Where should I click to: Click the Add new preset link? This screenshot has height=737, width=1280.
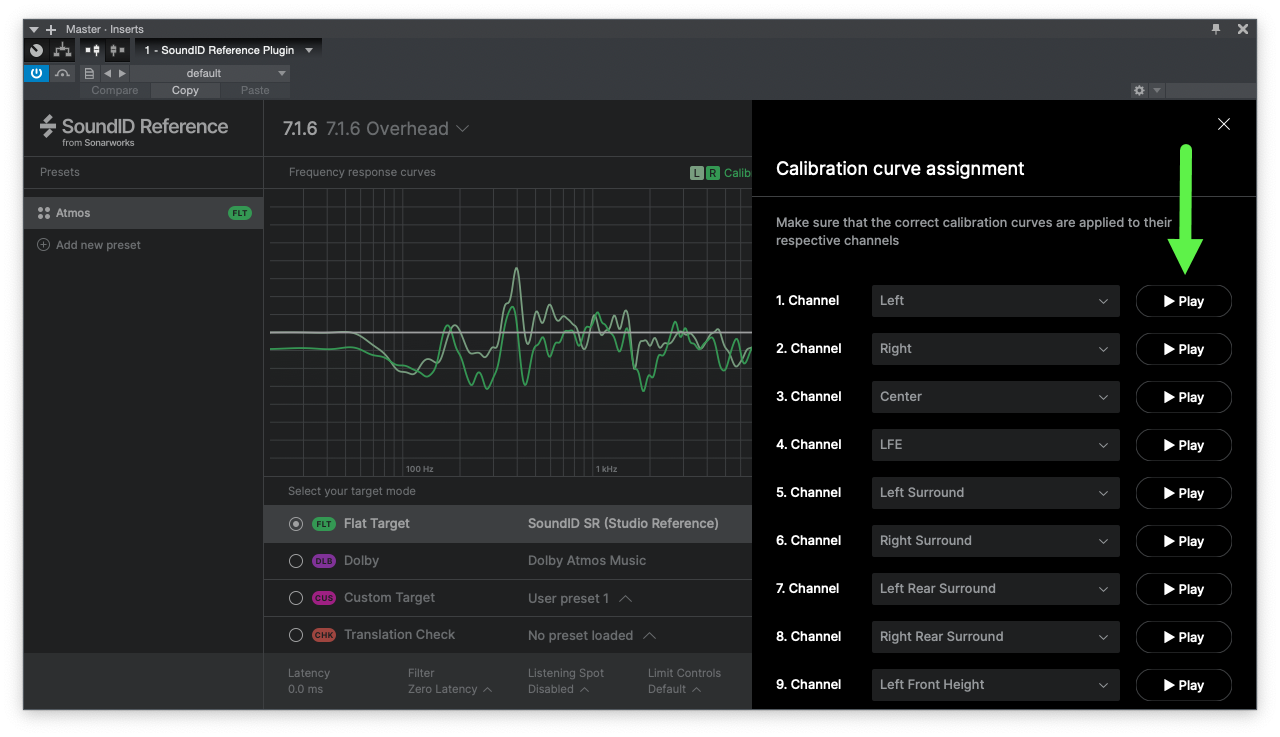point(98,245)
